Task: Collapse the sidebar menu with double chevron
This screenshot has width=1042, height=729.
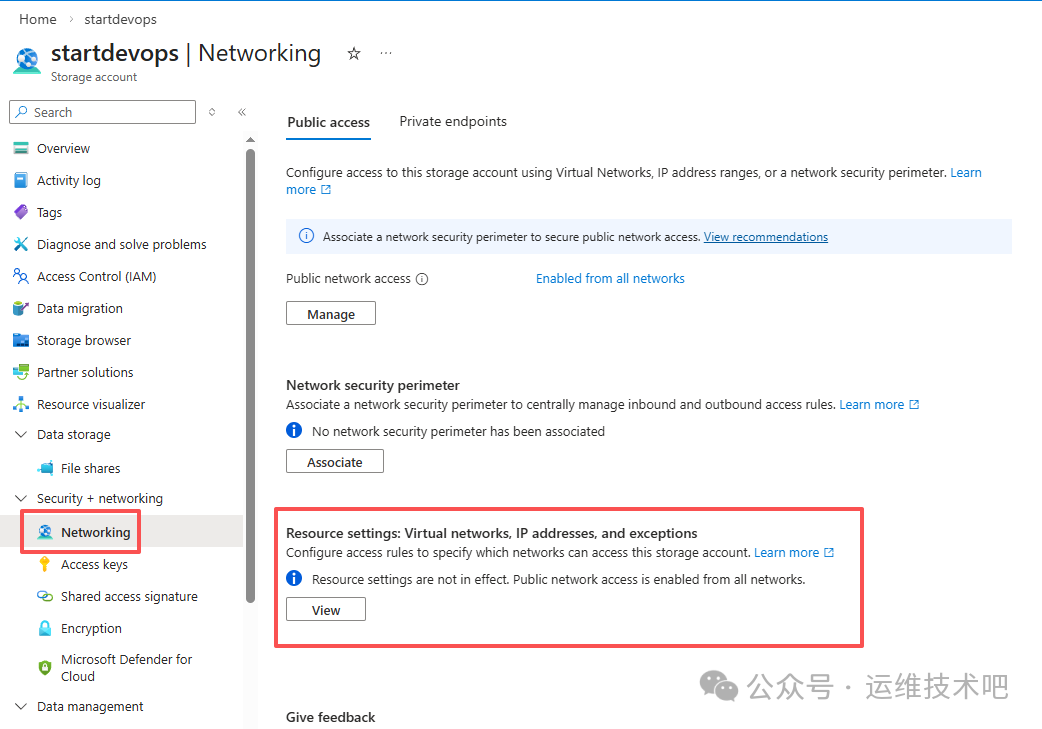Action: (x=242, y=112)
